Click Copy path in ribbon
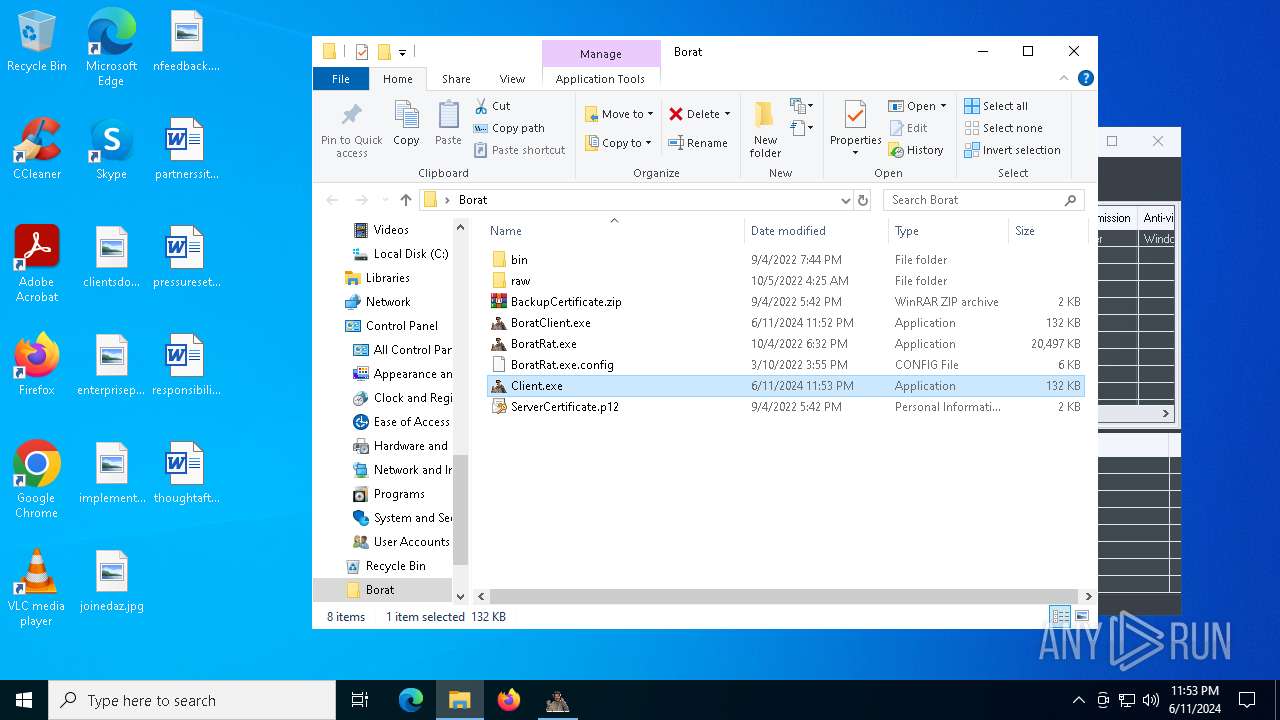 click(509, 128)
